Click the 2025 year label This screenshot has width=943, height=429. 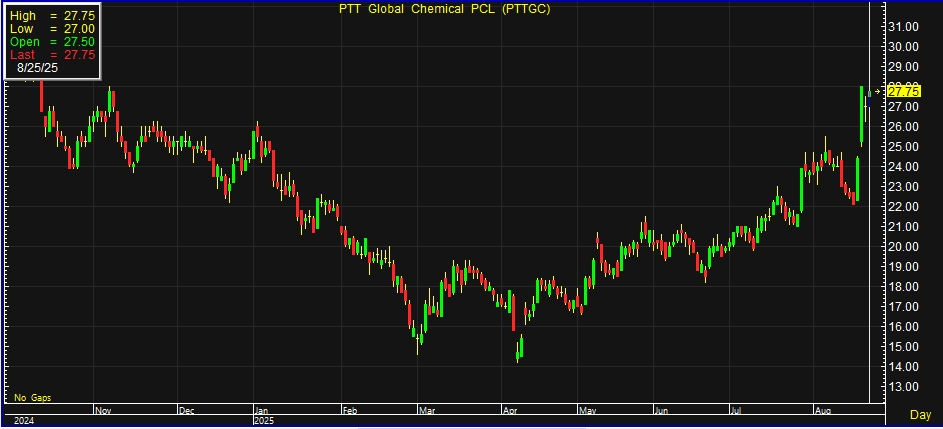click(x=265, y=421)
